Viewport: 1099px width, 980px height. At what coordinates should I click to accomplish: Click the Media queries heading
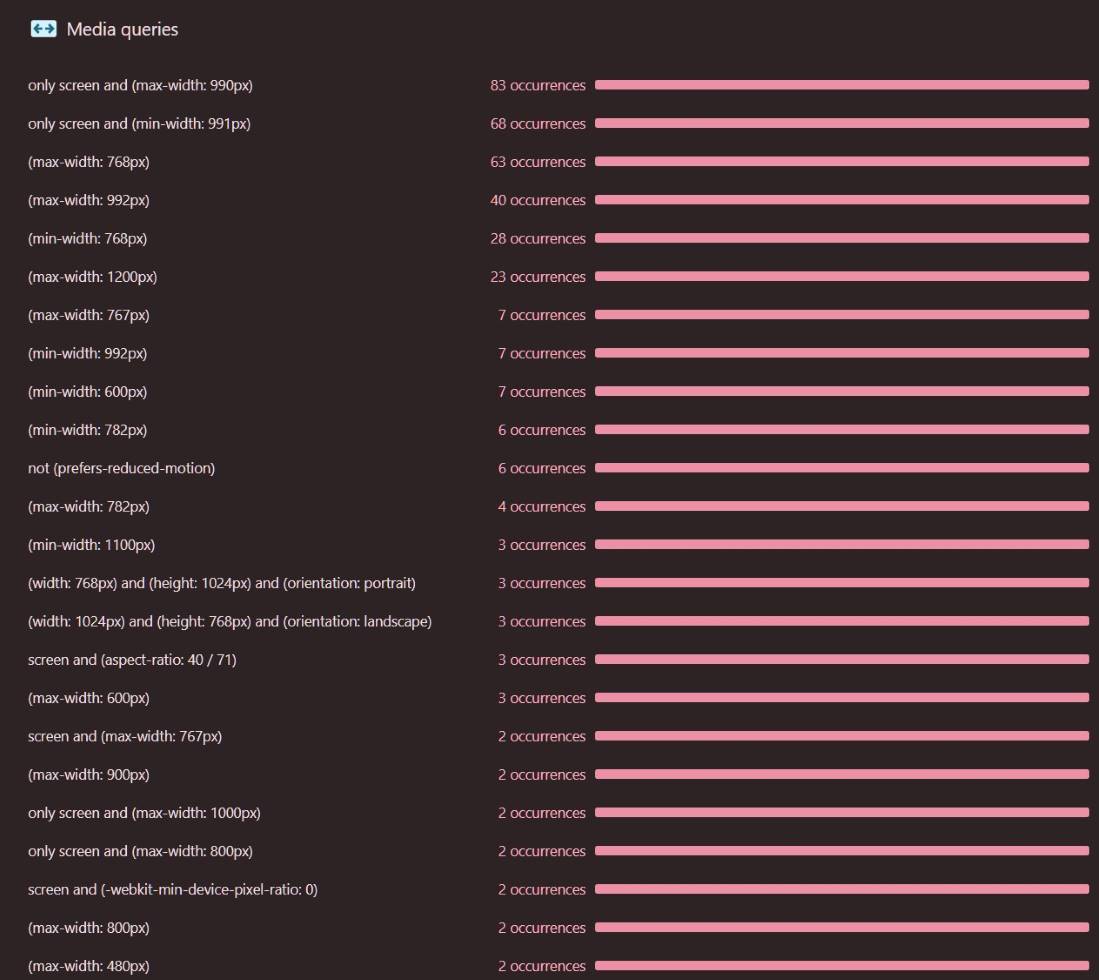[x=122, y=30]
